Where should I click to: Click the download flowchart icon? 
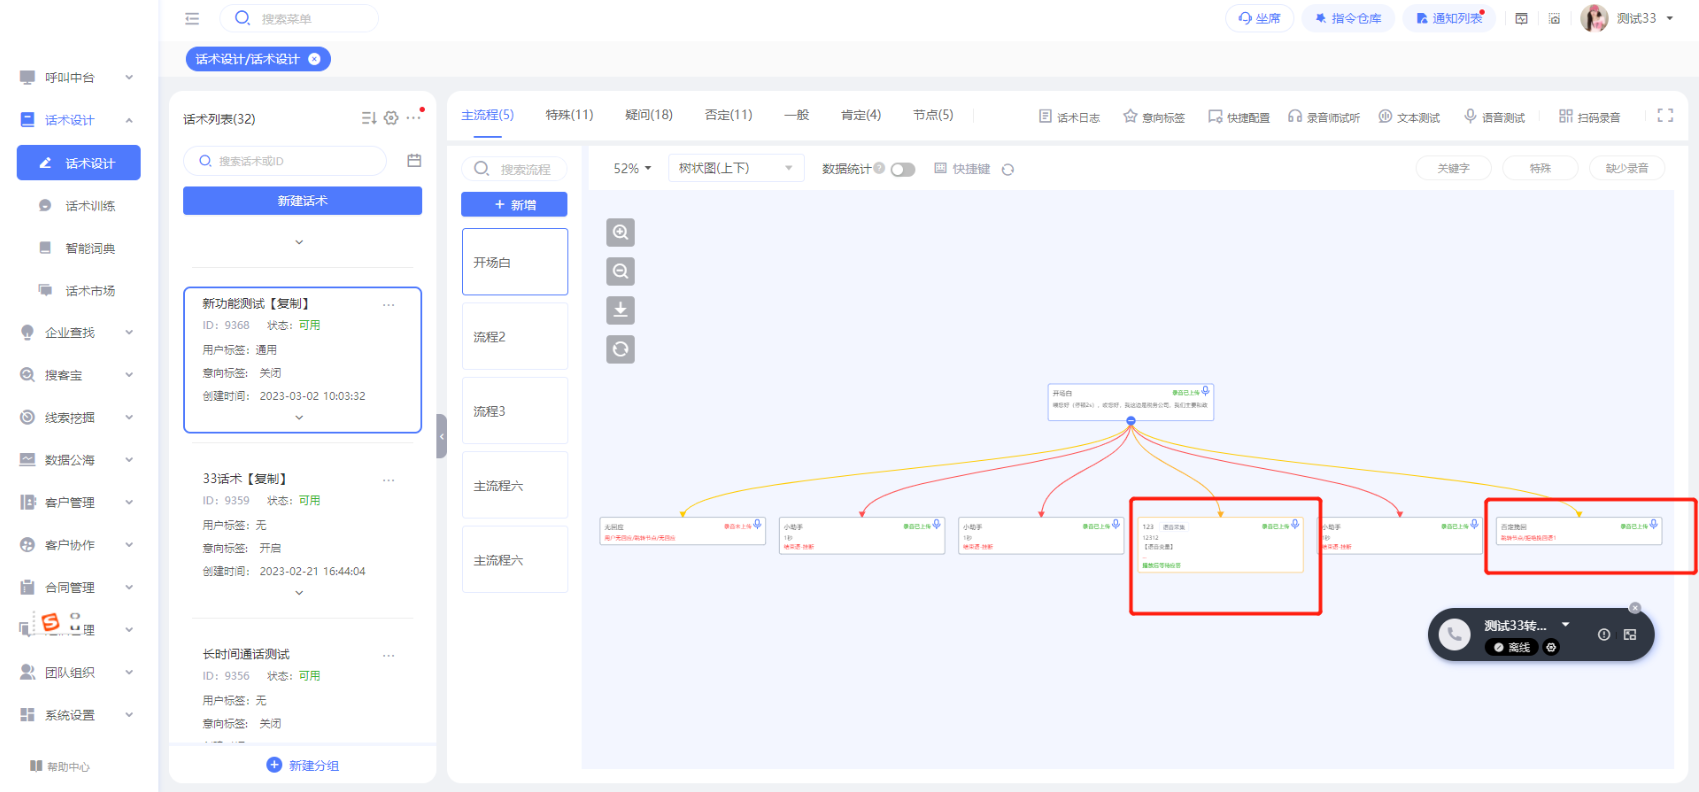click(620, 311)
